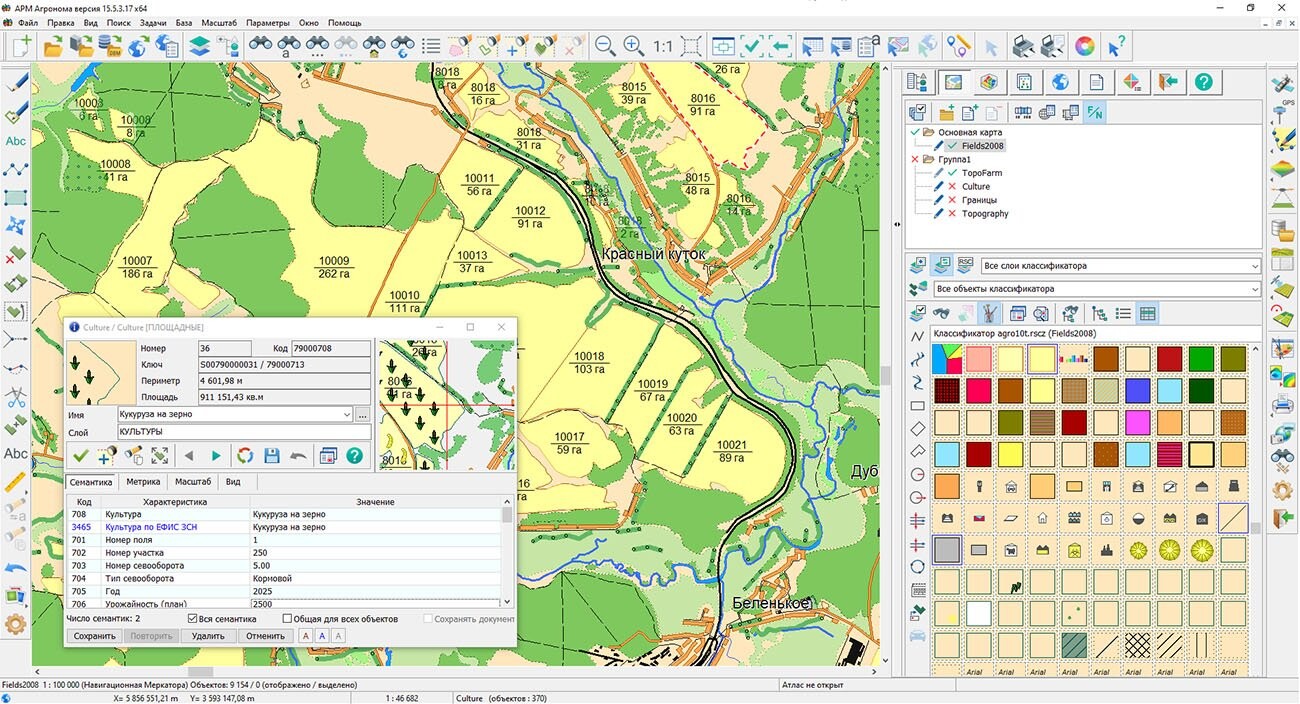Click the blue save diskette in Culture dialog

271,456
